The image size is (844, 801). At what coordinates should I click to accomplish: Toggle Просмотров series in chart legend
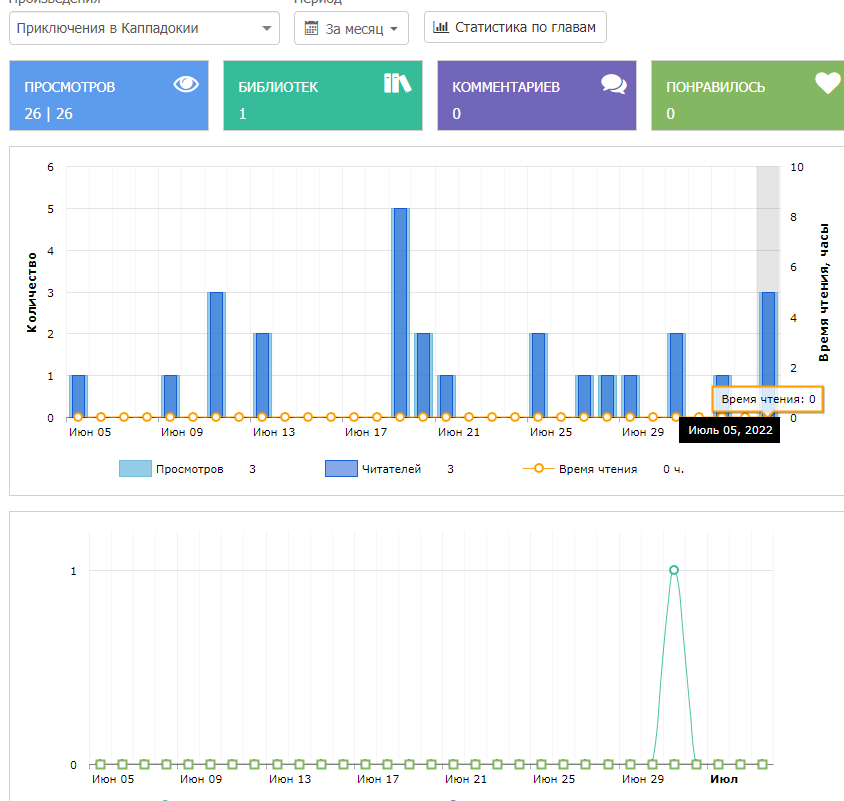pyautogui.click(x=189, y=468)
